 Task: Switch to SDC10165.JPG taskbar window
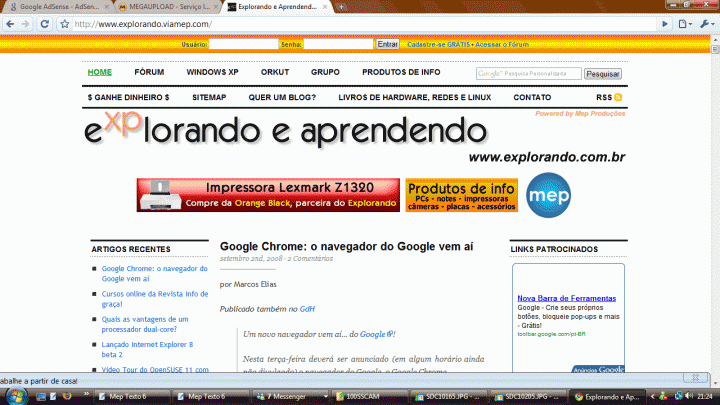pos(450,396)
